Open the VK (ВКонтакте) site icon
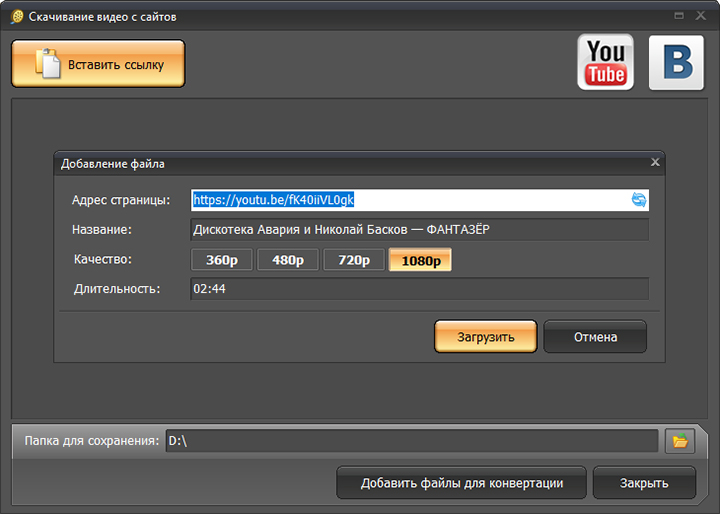The height and width of the screenshot is (514, 720). (676, 63)
